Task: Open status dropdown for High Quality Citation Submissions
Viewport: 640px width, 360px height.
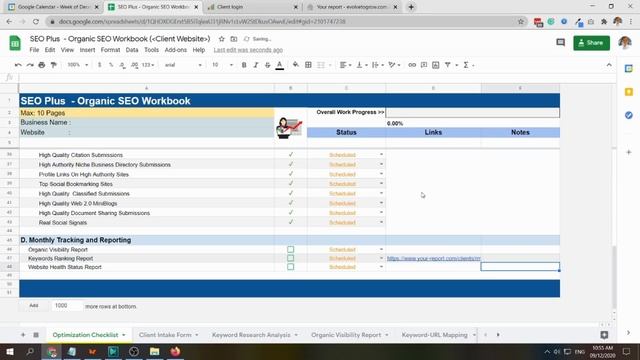Action: (x=381, y=155)
